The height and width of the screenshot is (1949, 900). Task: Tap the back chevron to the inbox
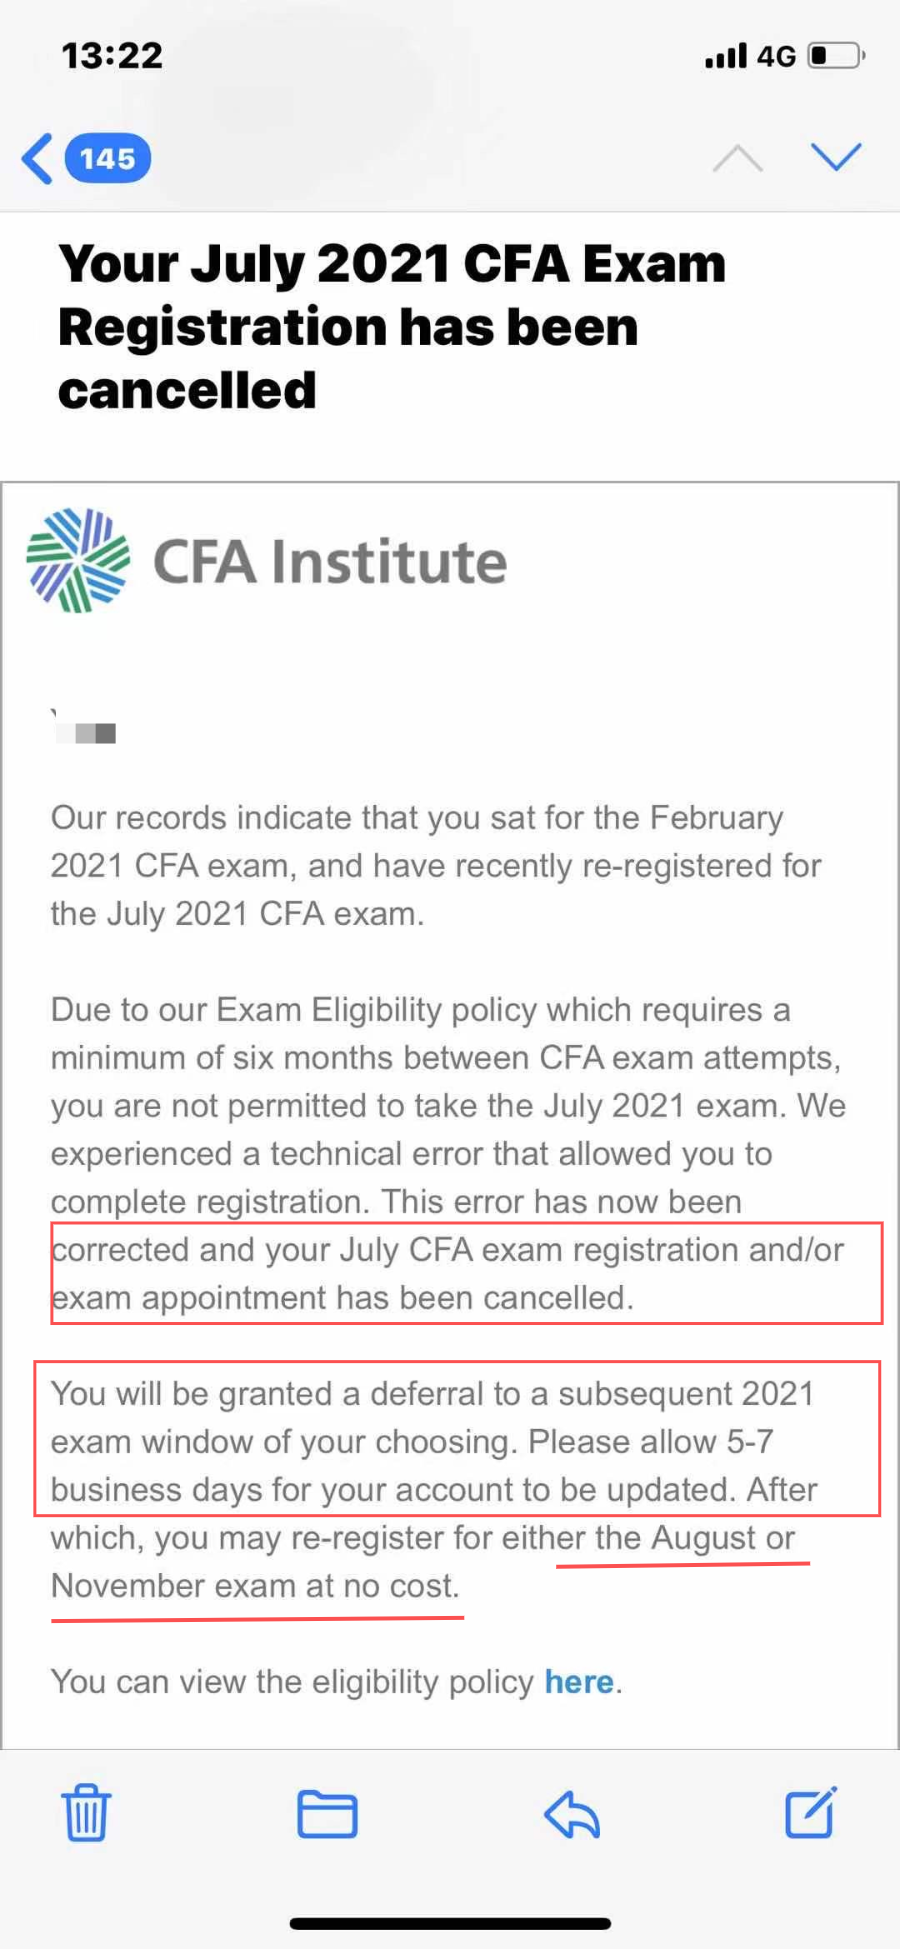tap(38, 159)
